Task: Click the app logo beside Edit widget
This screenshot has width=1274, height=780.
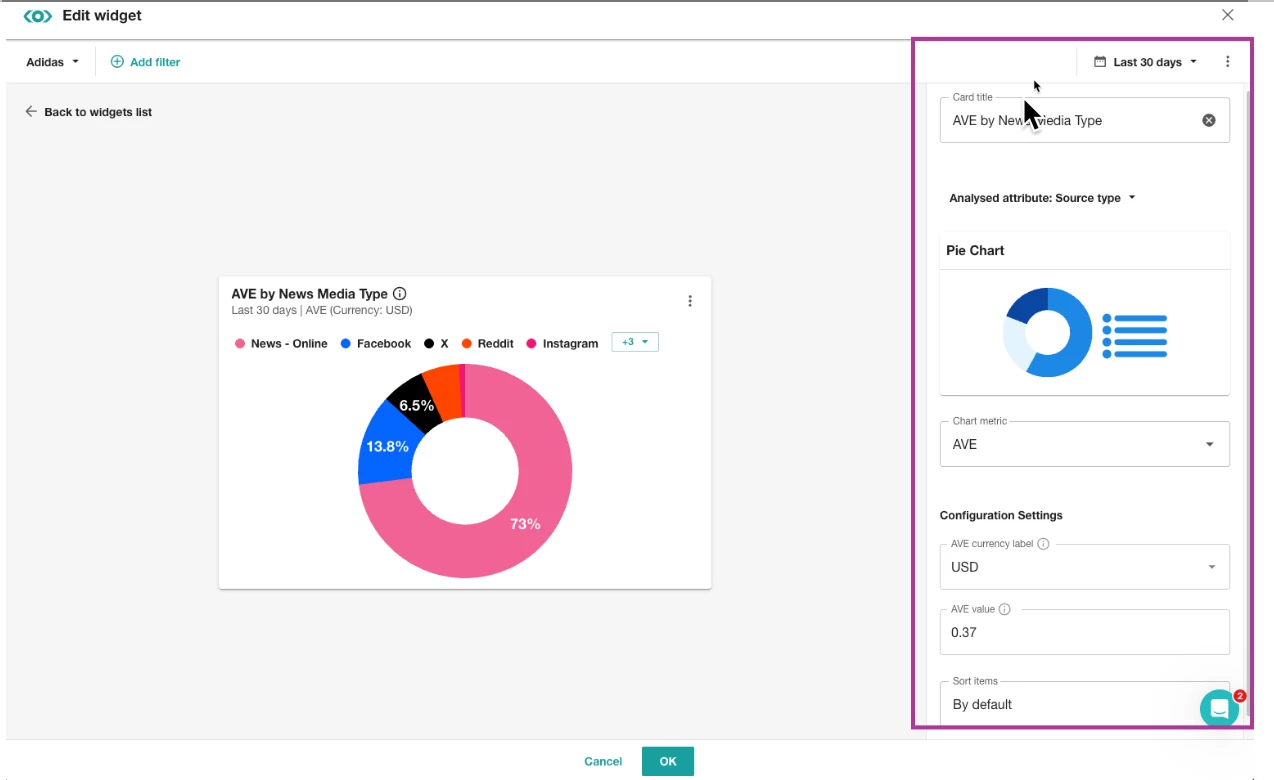Action: 38,16
